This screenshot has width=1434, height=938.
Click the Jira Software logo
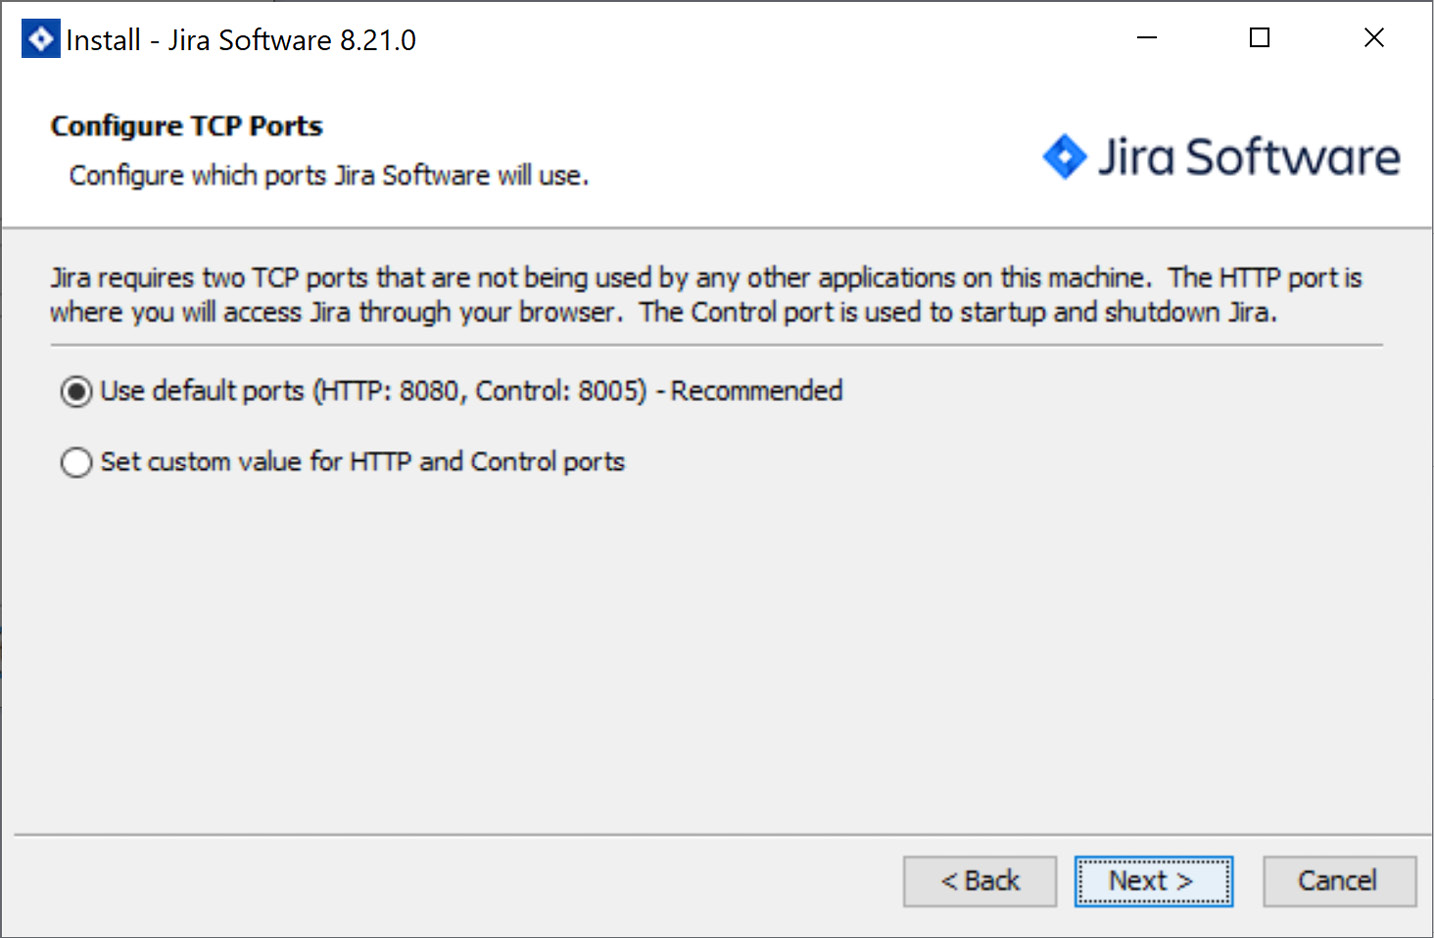(1220, 156)
